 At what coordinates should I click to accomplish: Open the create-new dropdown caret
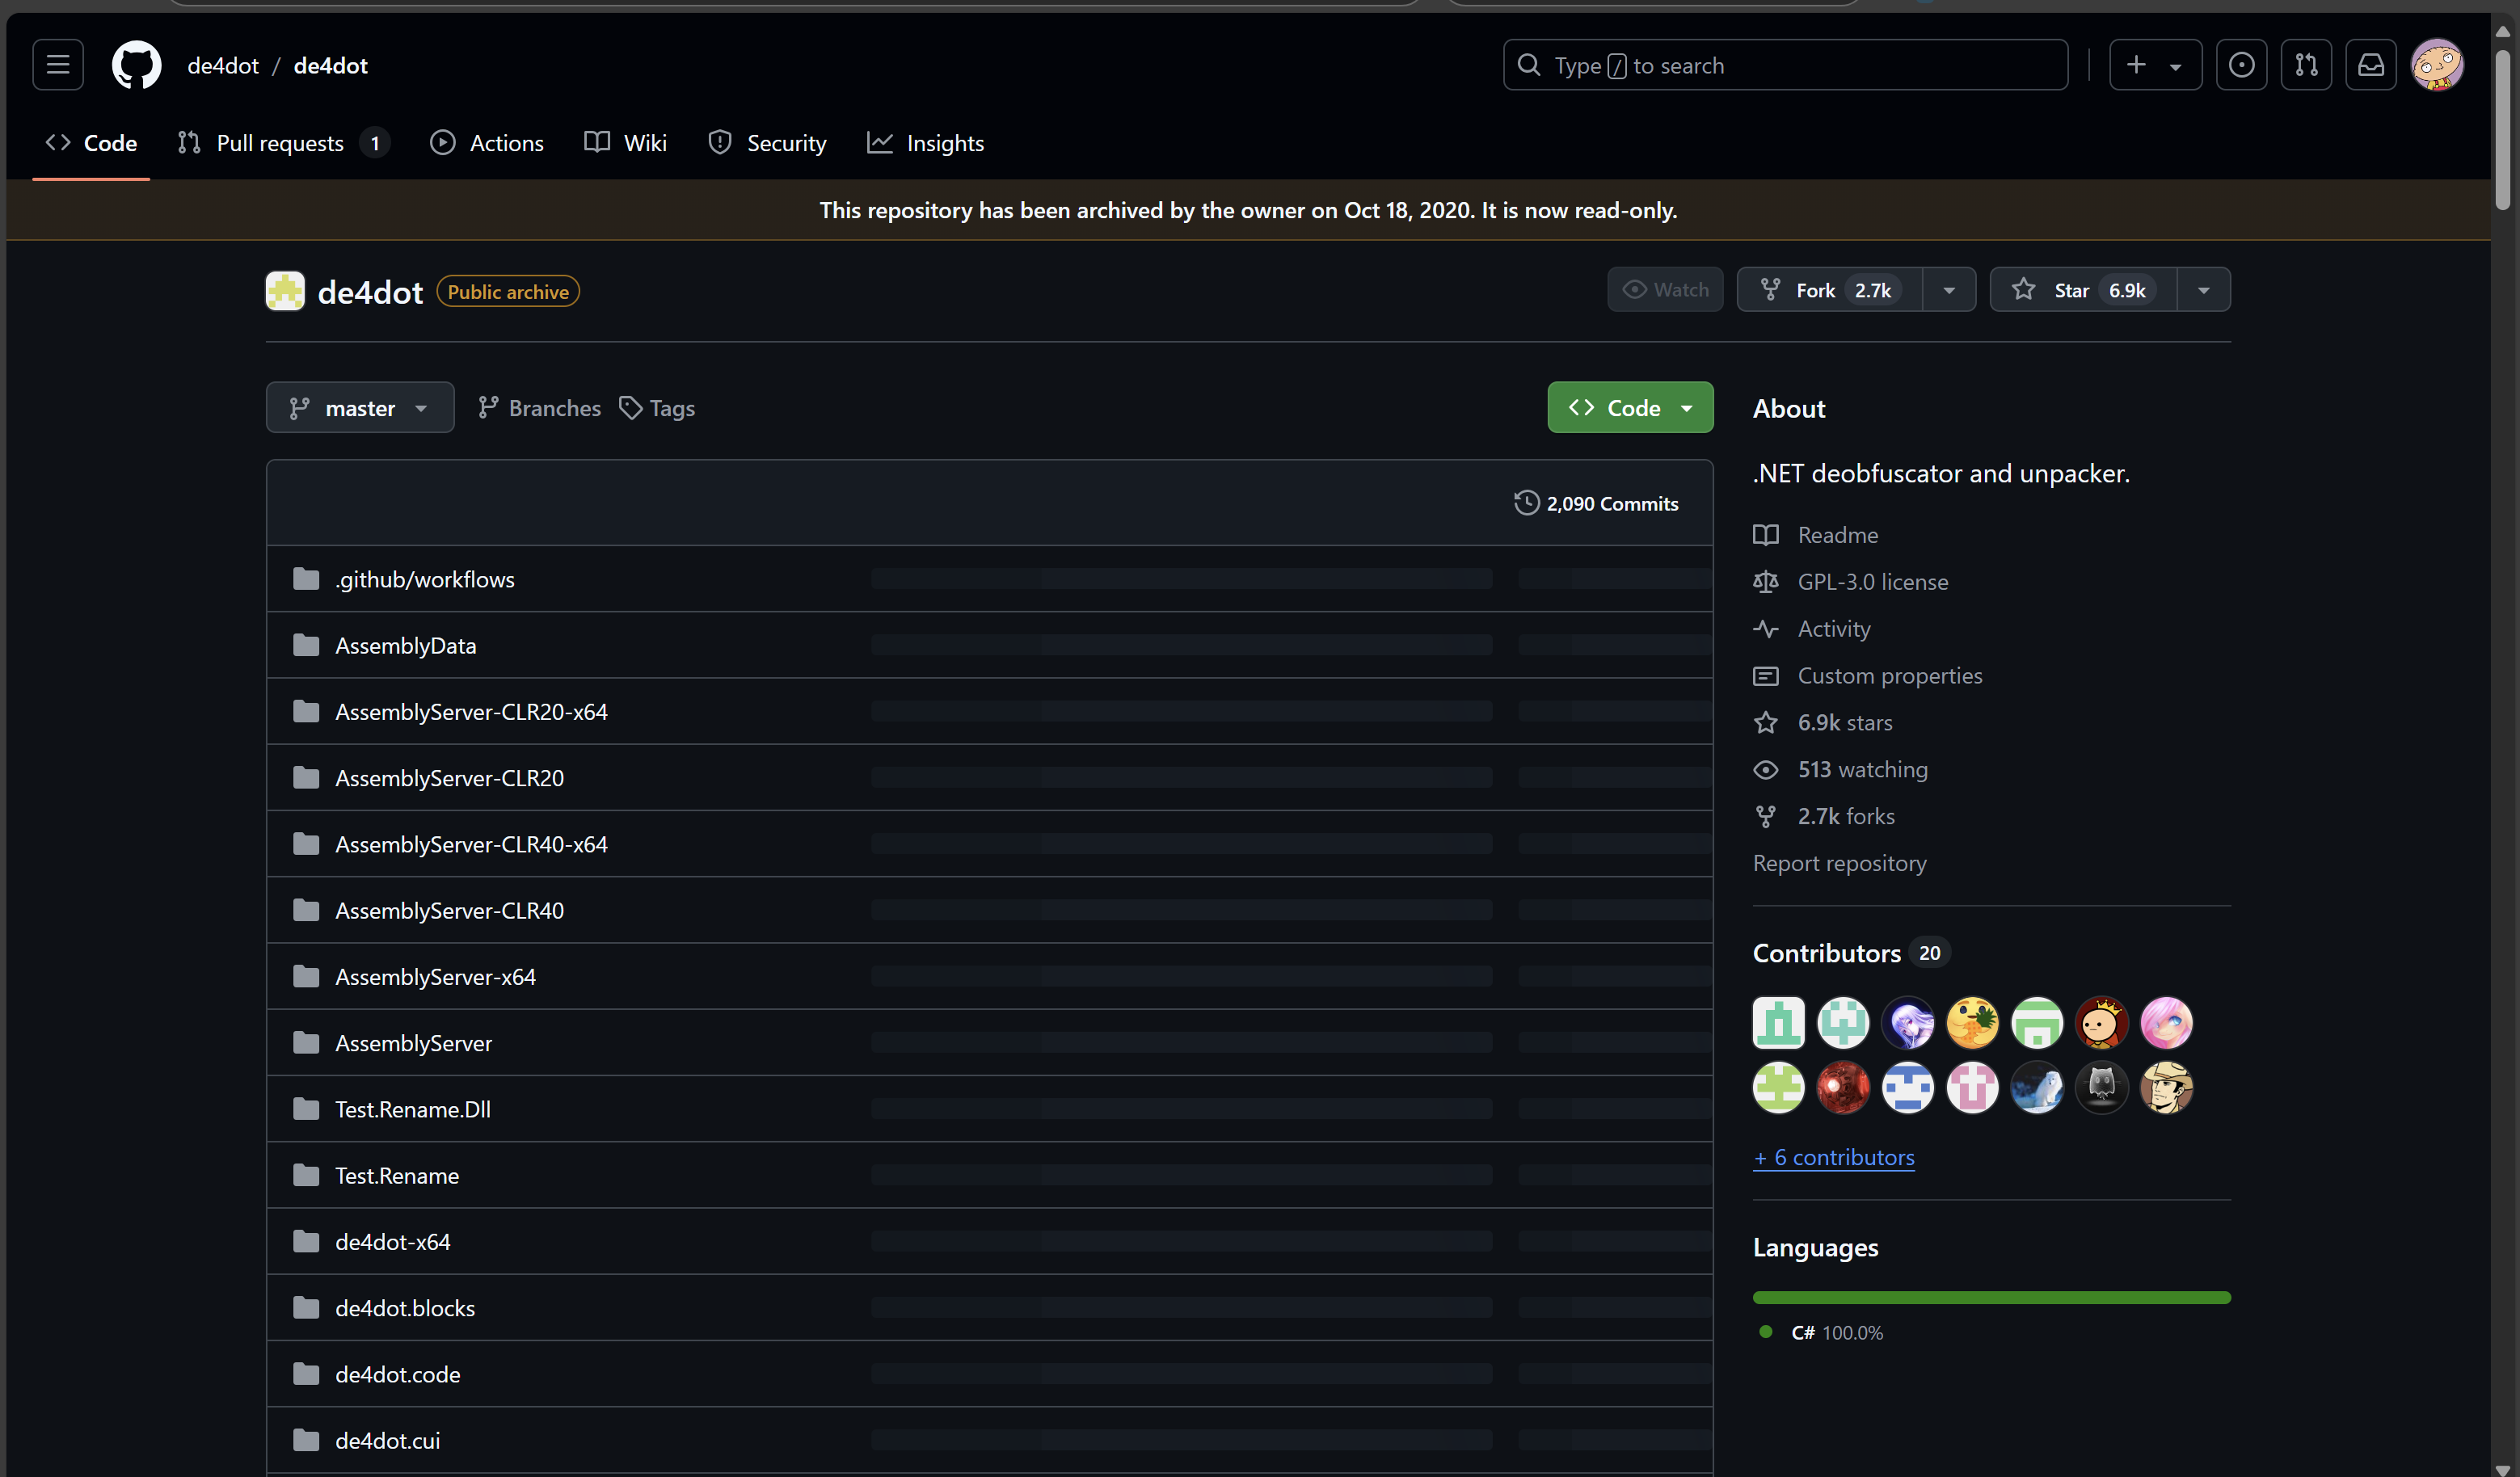point(2175,66)
